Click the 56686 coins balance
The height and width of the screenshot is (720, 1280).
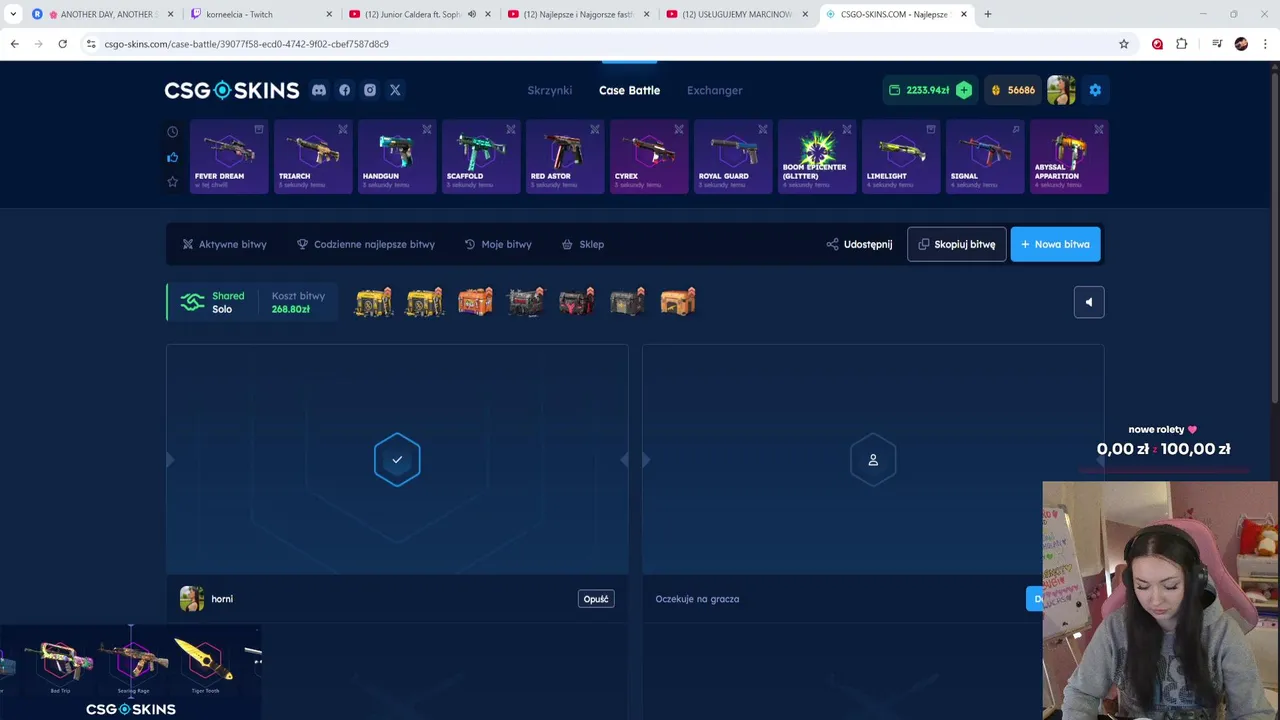pos(1013,90)
